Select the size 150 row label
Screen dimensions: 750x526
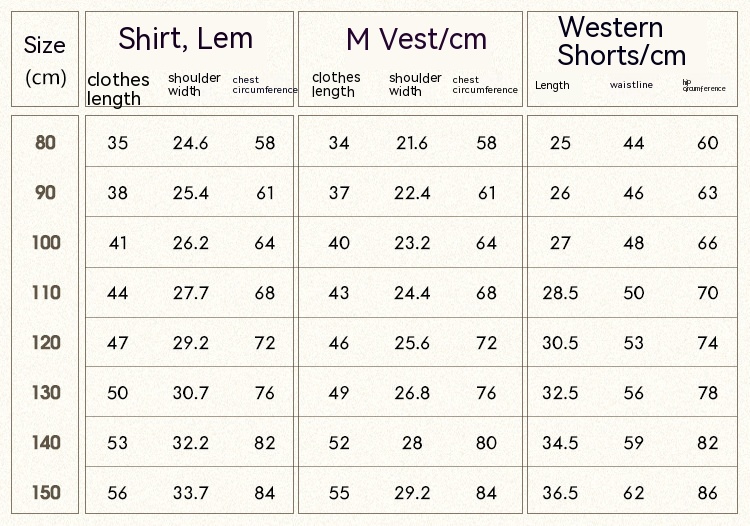(x=46, y=493)
